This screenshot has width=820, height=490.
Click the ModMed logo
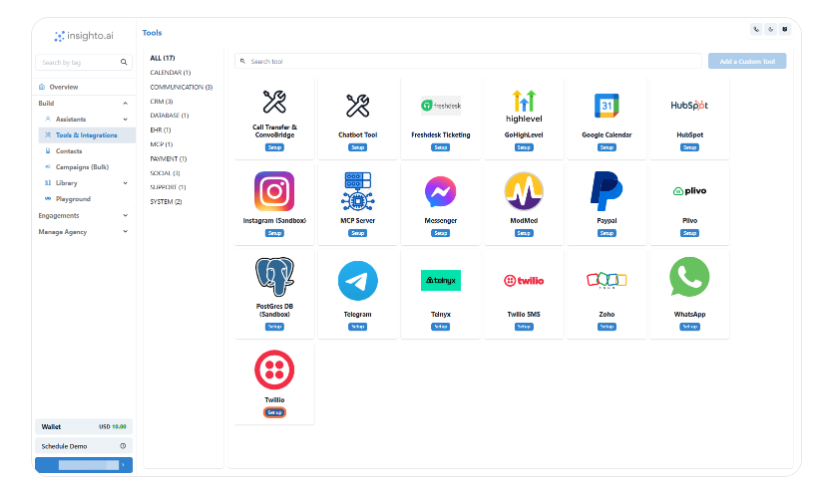[x=524, y=191]
